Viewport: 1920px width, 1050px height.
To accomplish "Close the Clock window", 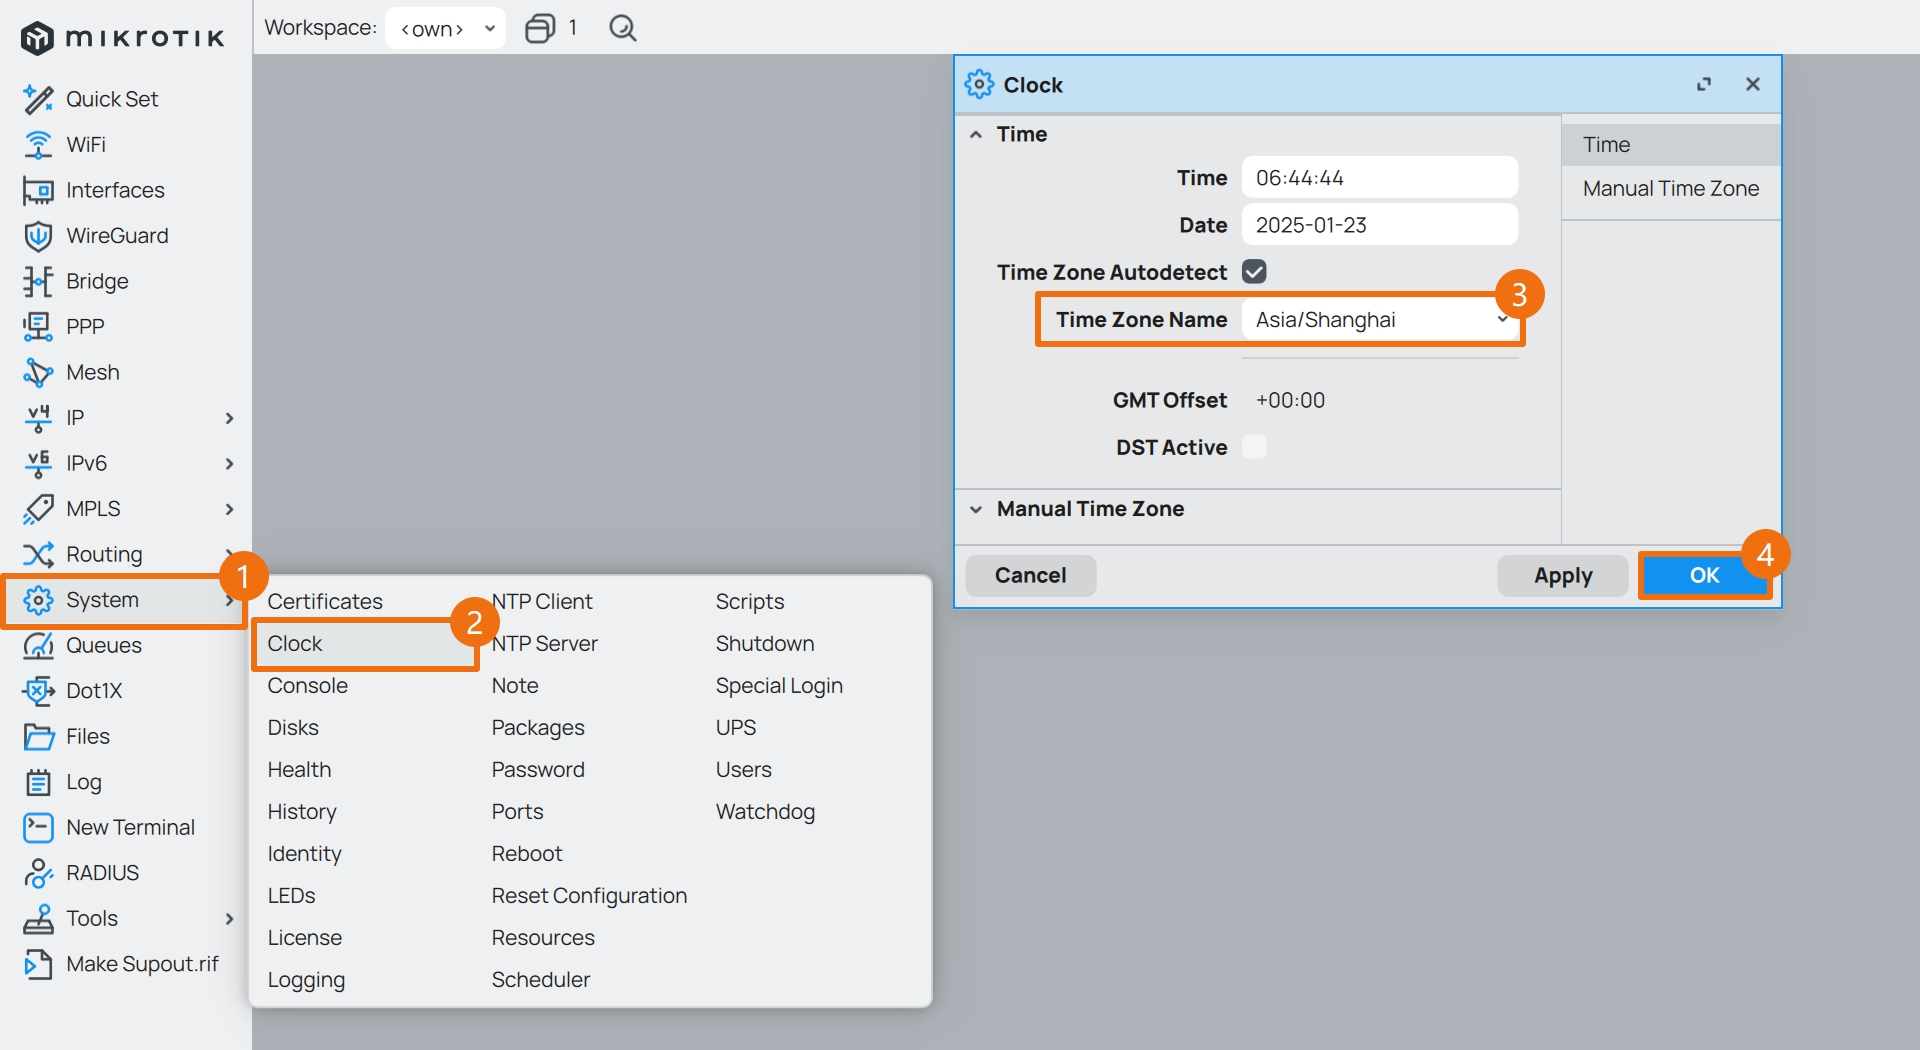I will (1753, 85).
